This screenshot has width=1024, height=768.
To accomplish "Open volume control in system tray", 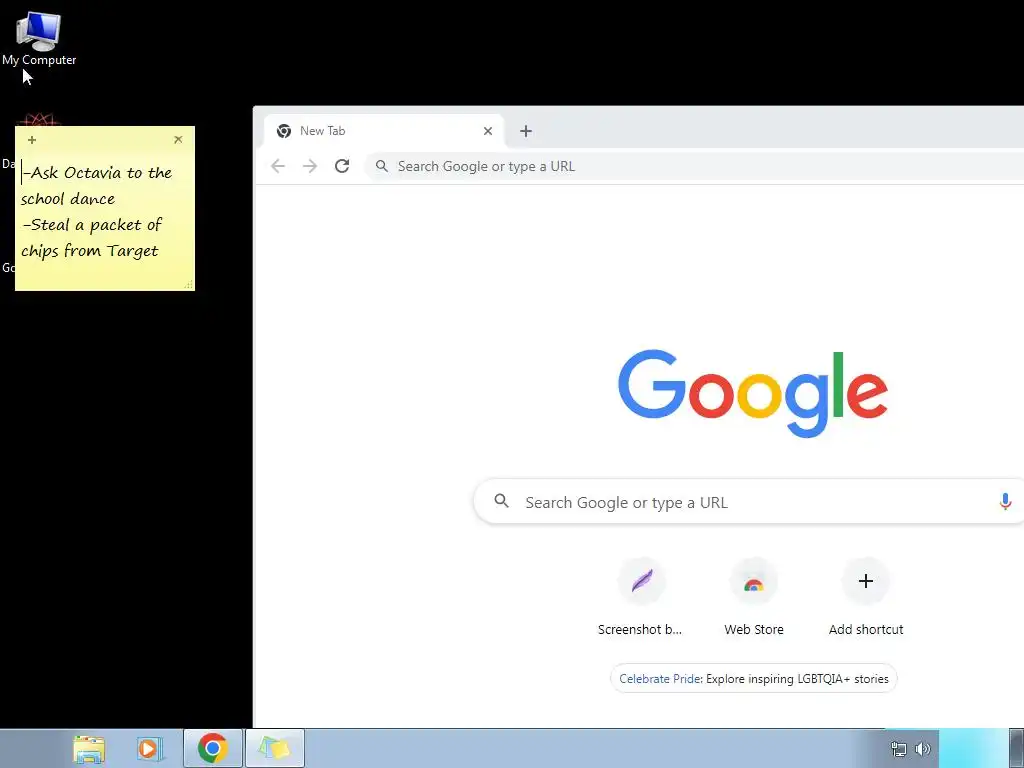I will pos(923,749).
